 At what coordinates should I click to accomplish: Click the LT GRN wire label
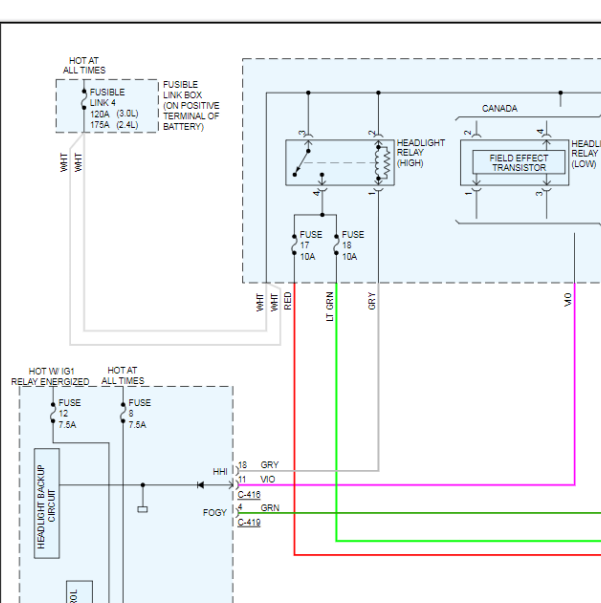coord(330,306)
